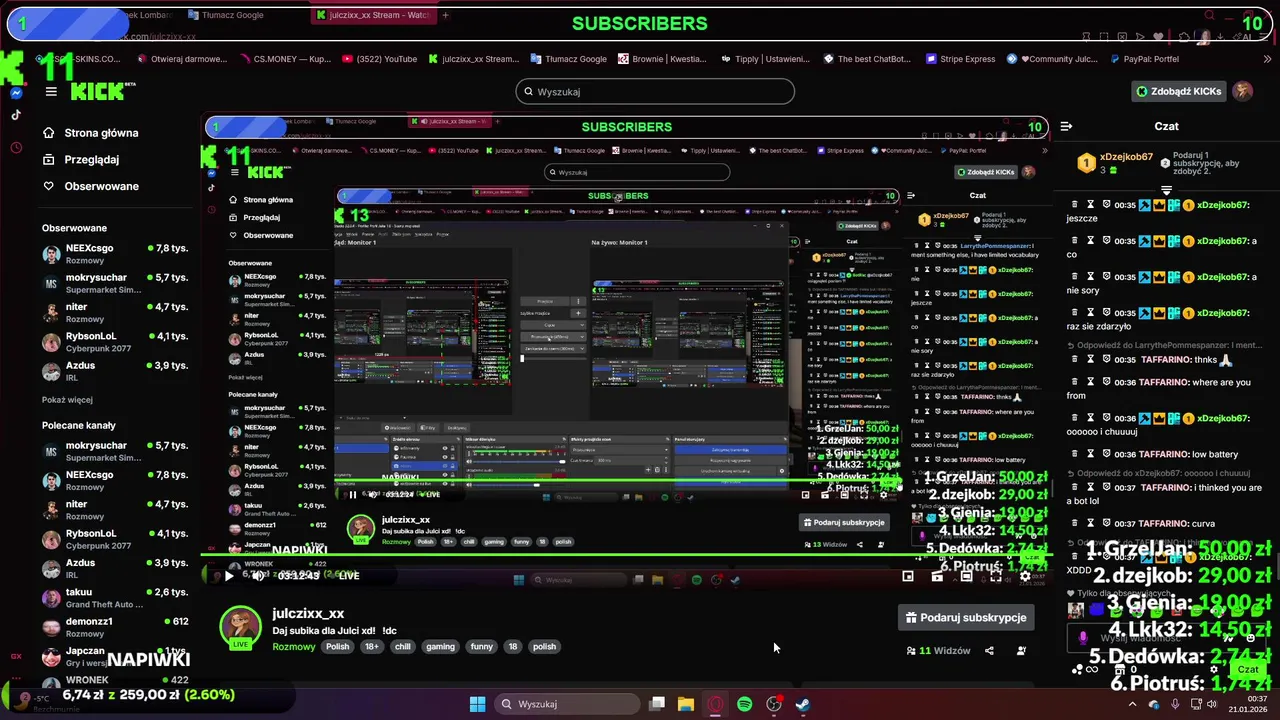Open TikTok in the Opera sidebar
Viewport: 1280px width, 720px height.
click(16, 114)
